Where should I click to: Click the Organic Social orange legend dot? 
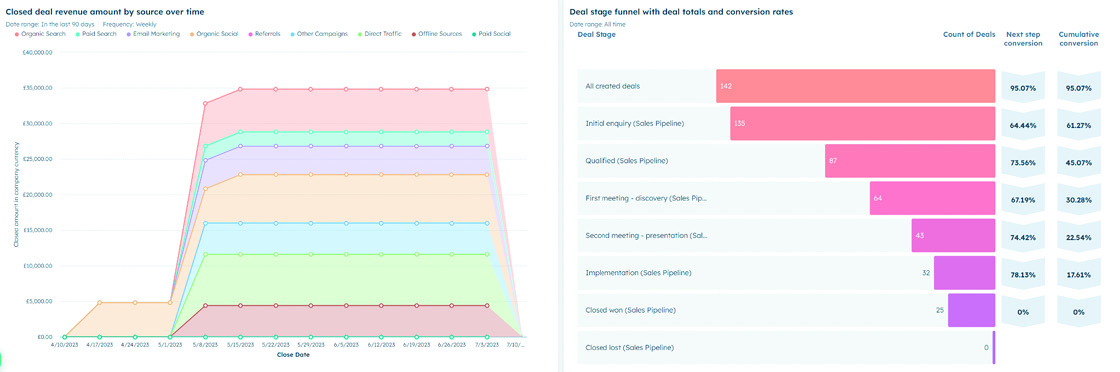pyautogui.click(x=192, y=34)
